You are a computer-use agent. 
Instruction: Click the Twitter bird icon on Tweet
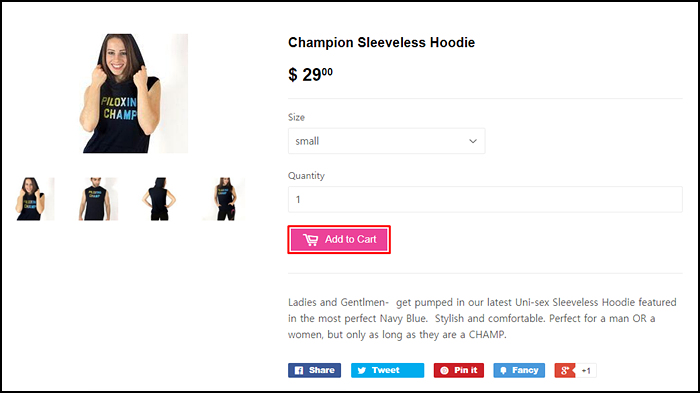pyautogui.click(x=362, y=370)
